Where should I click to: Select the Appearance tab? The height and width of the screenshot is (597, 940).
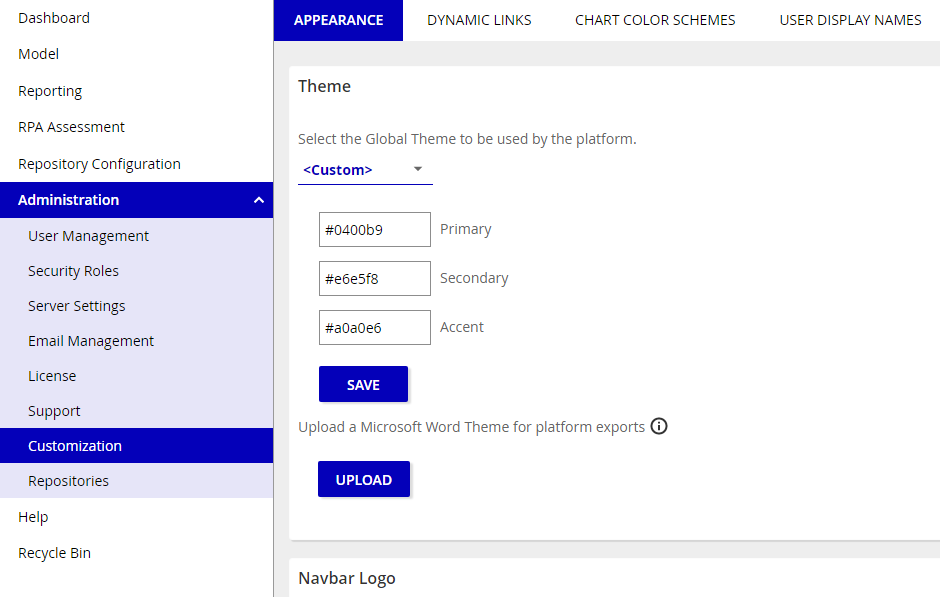coord(338,20)
